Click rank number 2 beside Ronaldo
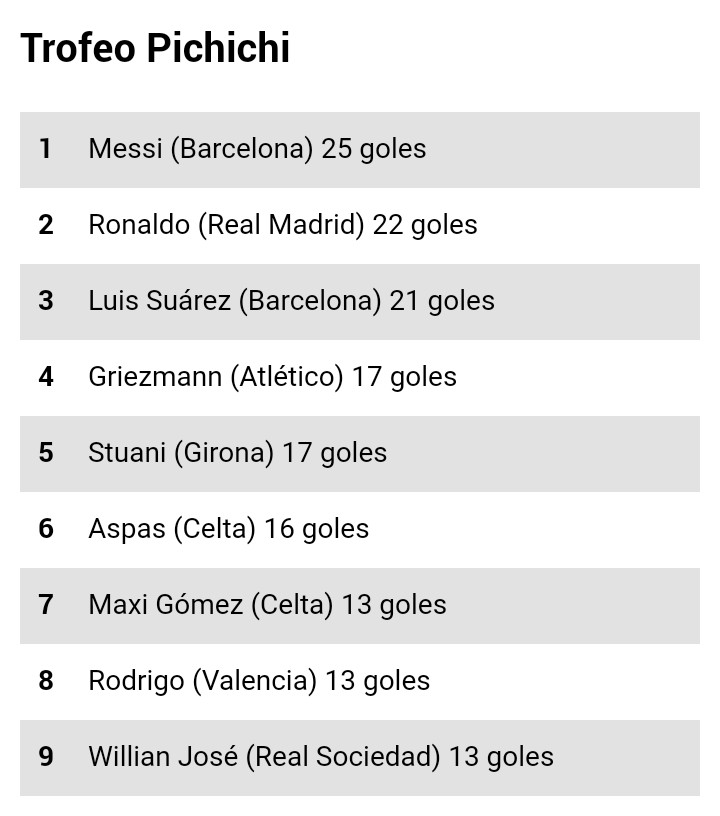Screen dimensions: 720x816 point(46,225)
